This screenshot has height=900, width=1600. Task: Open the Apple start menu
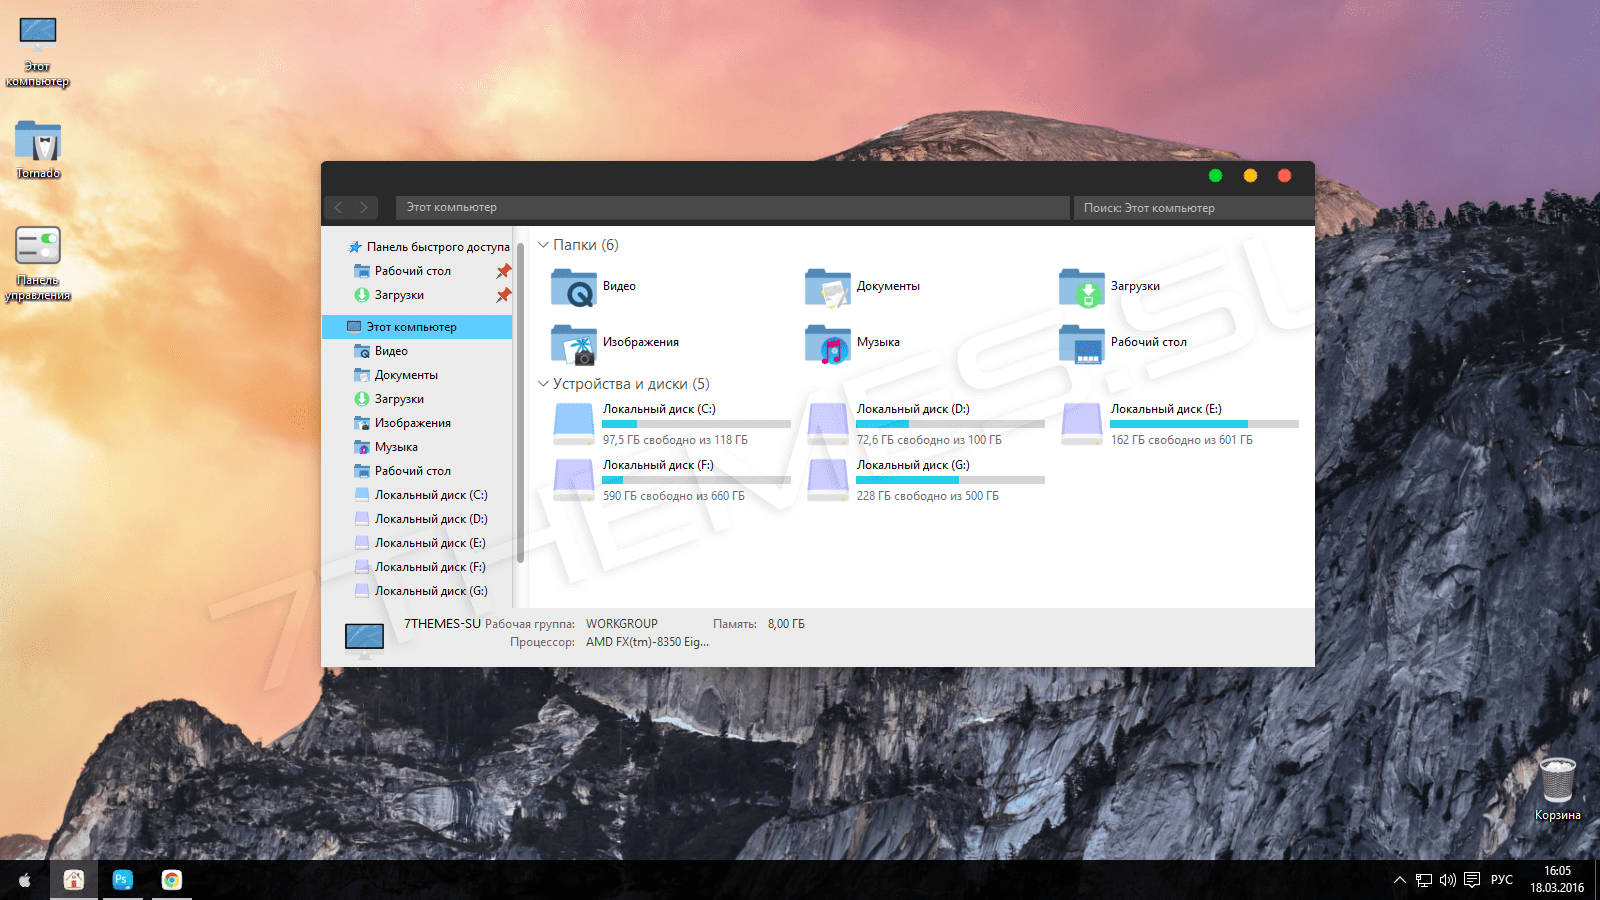point(24,880)
